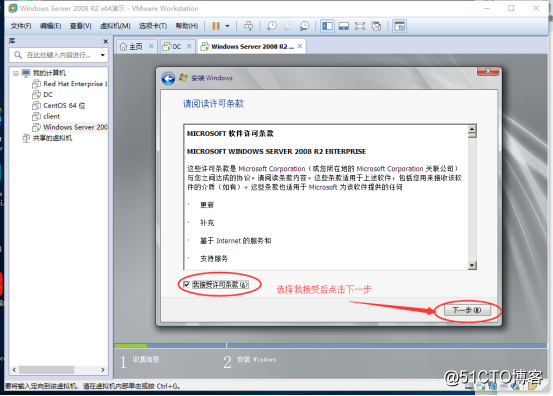The height and width of the screenshot is (396, 553).
Task: Close the 安装 Windows setup dialog
Action: coord(488,71)
